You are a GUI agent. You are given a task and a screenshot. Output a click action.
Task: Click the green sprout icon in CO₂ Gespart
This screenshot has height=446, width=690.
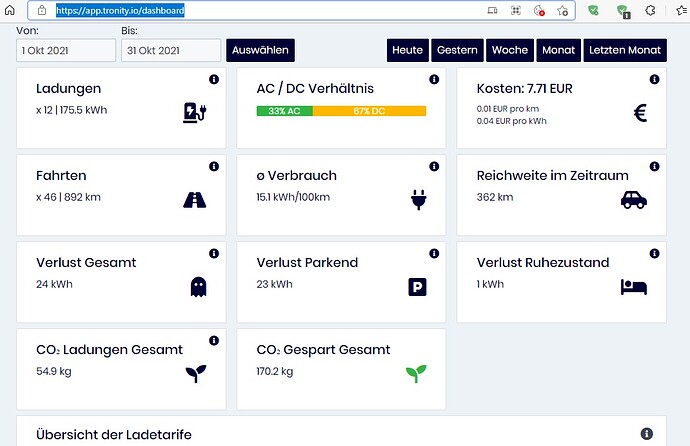coord(416,373)
